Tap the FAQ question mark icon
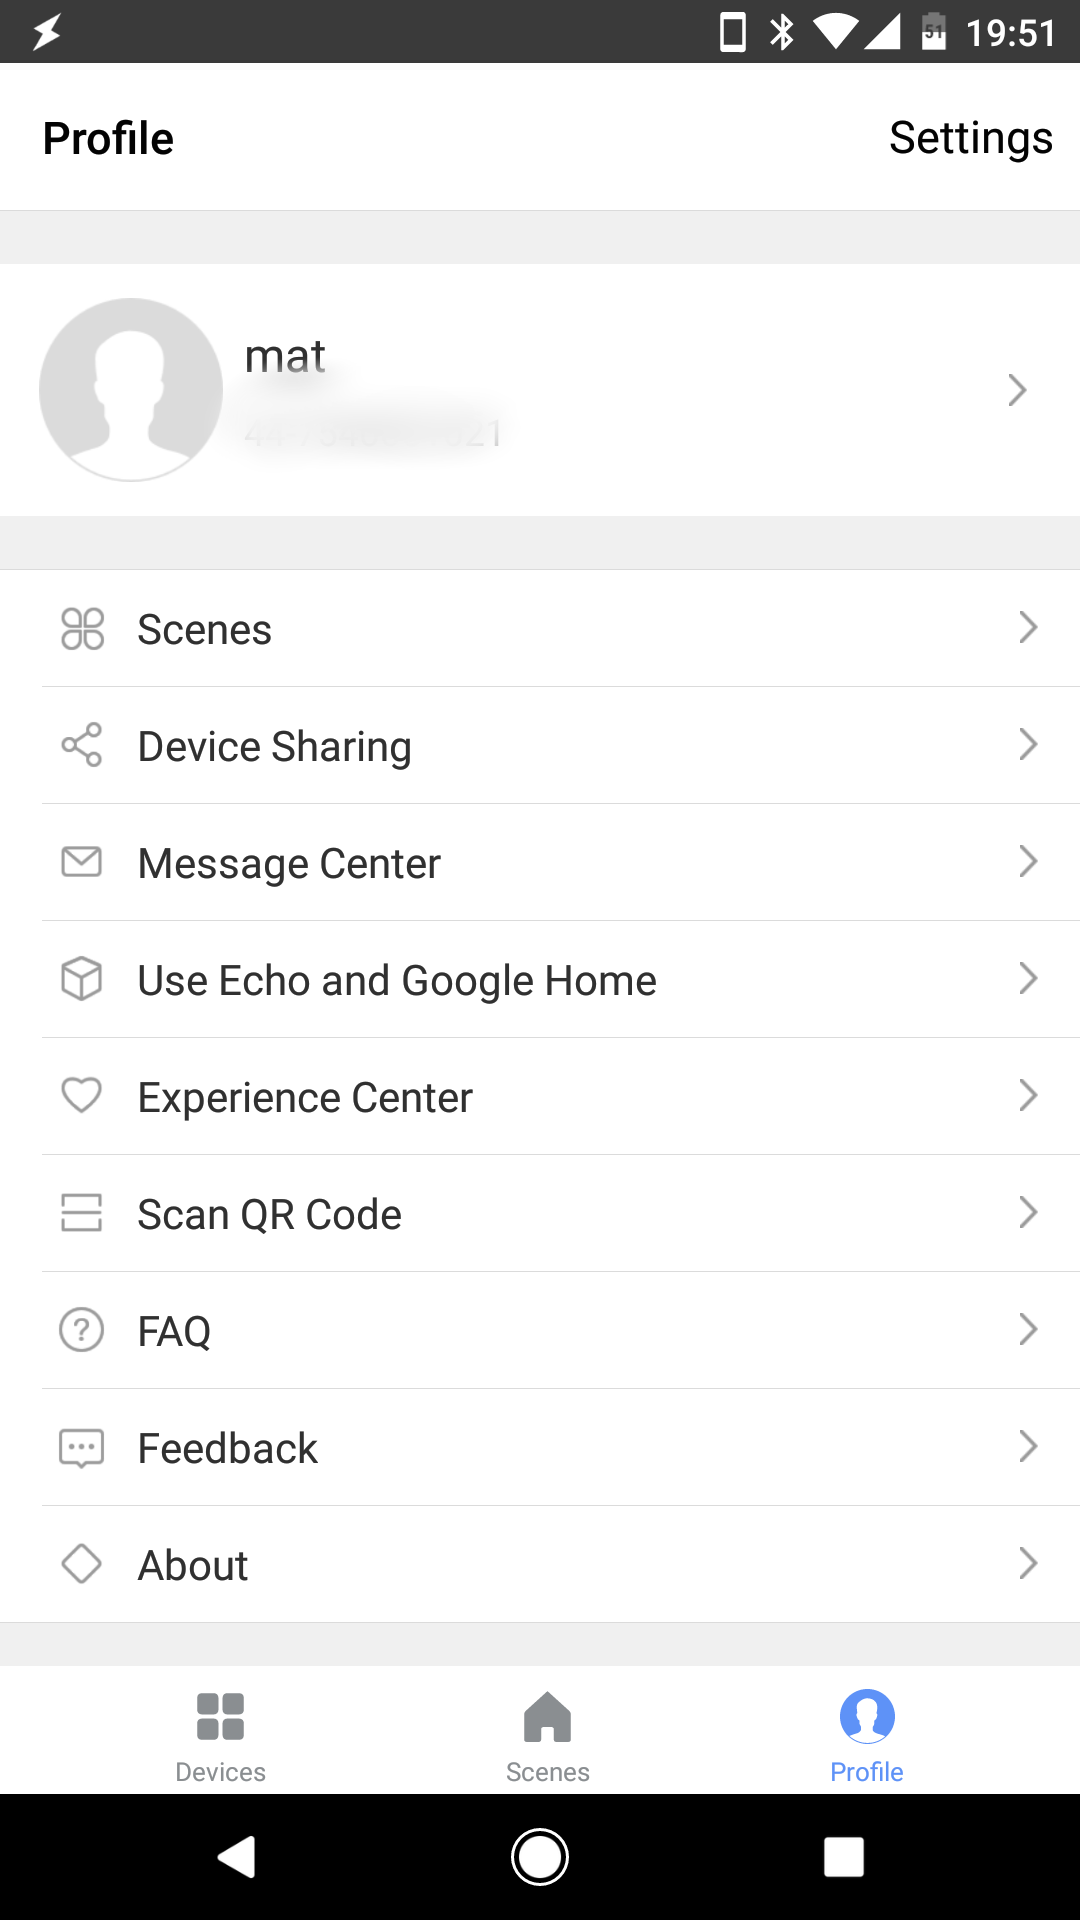Screen dimensions: 1080x1920 pyautogui.click(x=82, y=1330)
